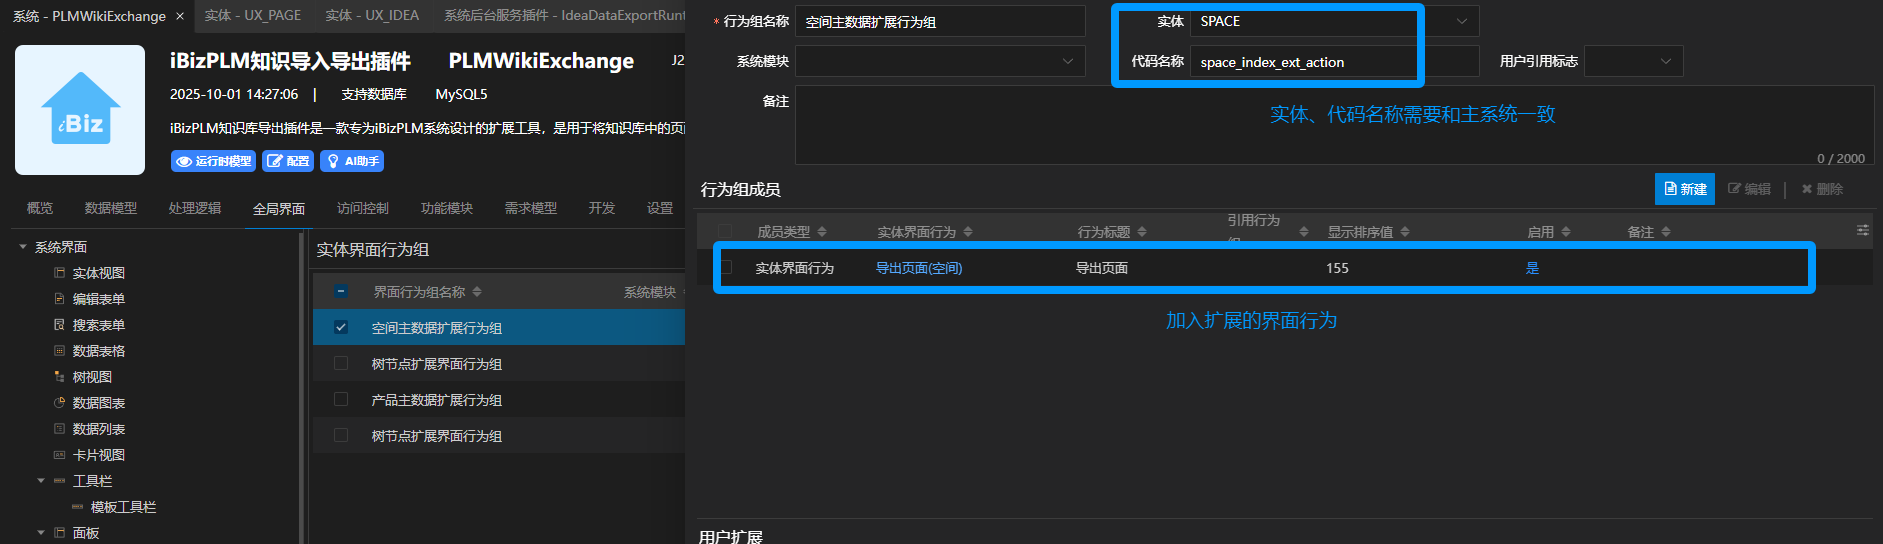Open table column settings icon
1883x544 pixels.
tap(1863, 230)
